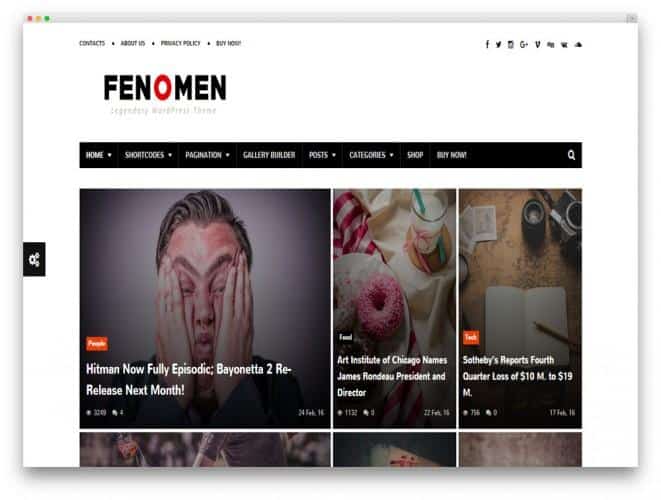Screen dimensions: 661x500
Task: Open the Art Institute of Chicago article
Action: (x=392, y=376)
